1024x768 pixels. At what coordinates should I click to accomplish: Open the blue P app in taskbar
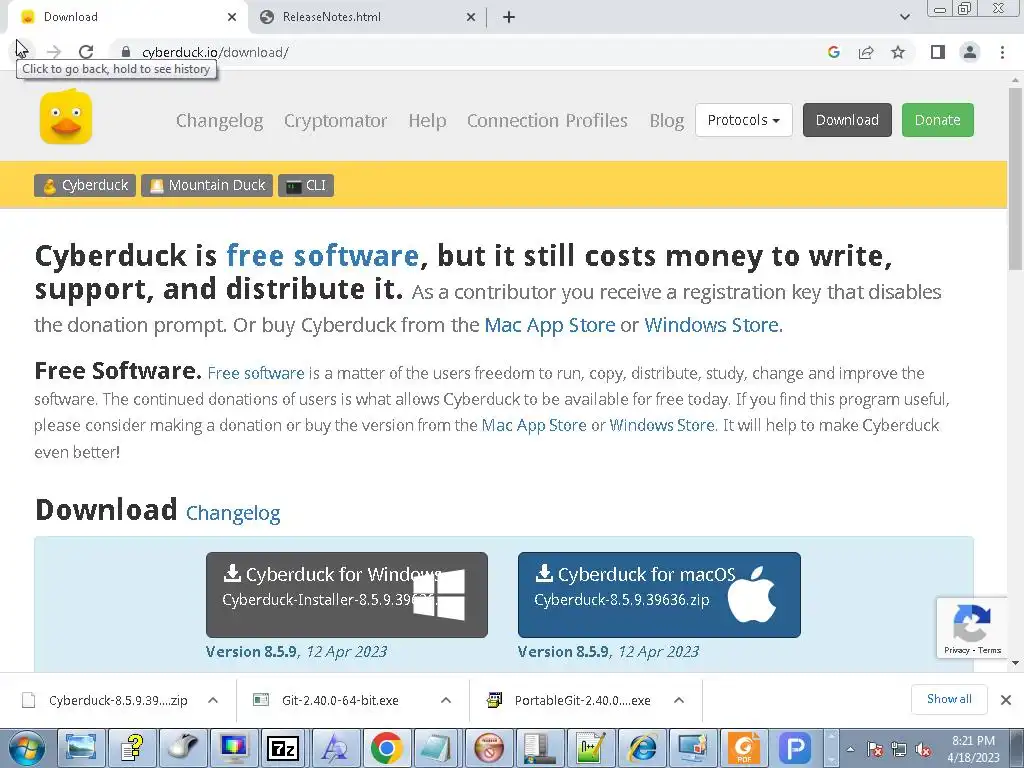pyautogui.click(x=795, y=748)
